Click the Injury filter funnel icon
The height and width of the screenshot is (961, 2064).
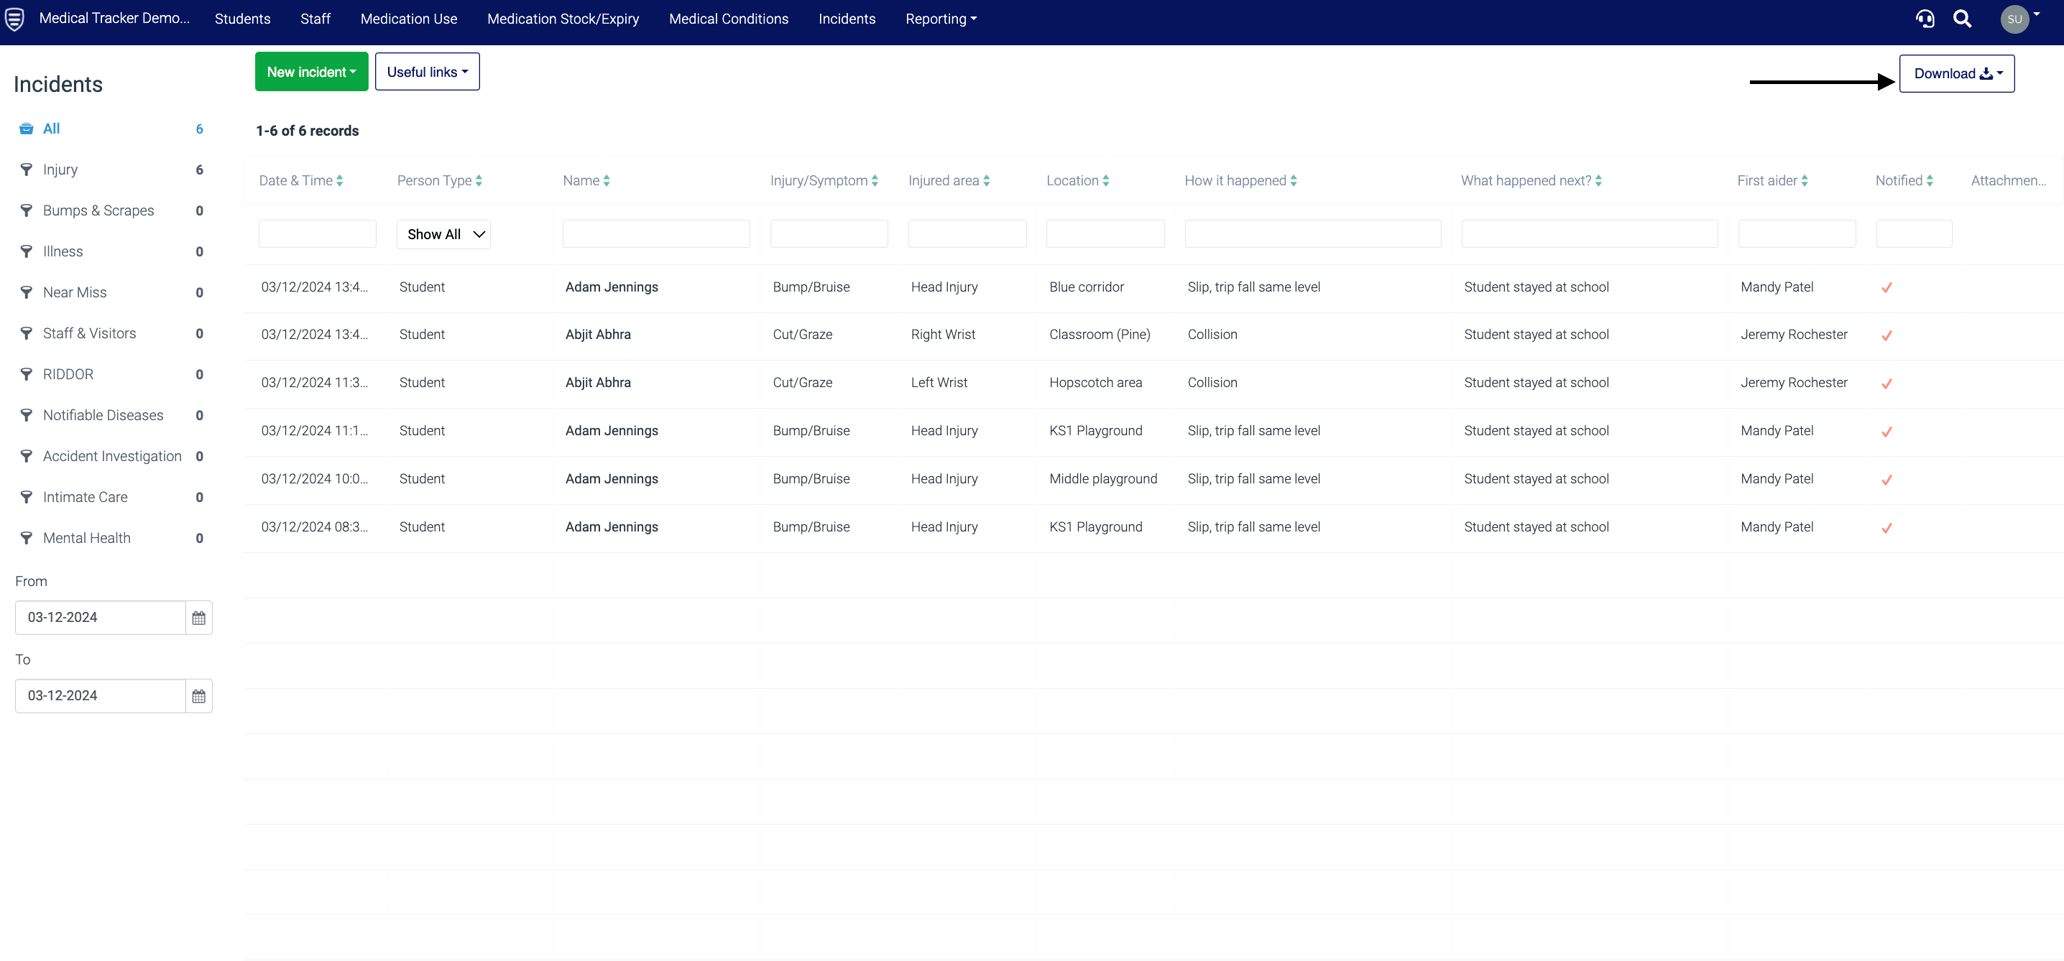pos(27,170)
